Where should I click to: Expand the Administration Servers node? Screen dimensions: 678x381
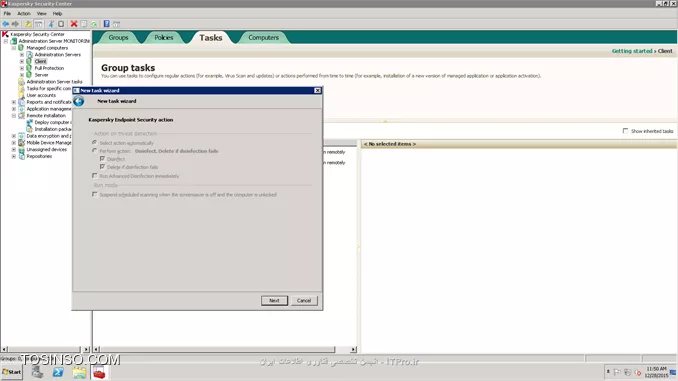[22, 54]
